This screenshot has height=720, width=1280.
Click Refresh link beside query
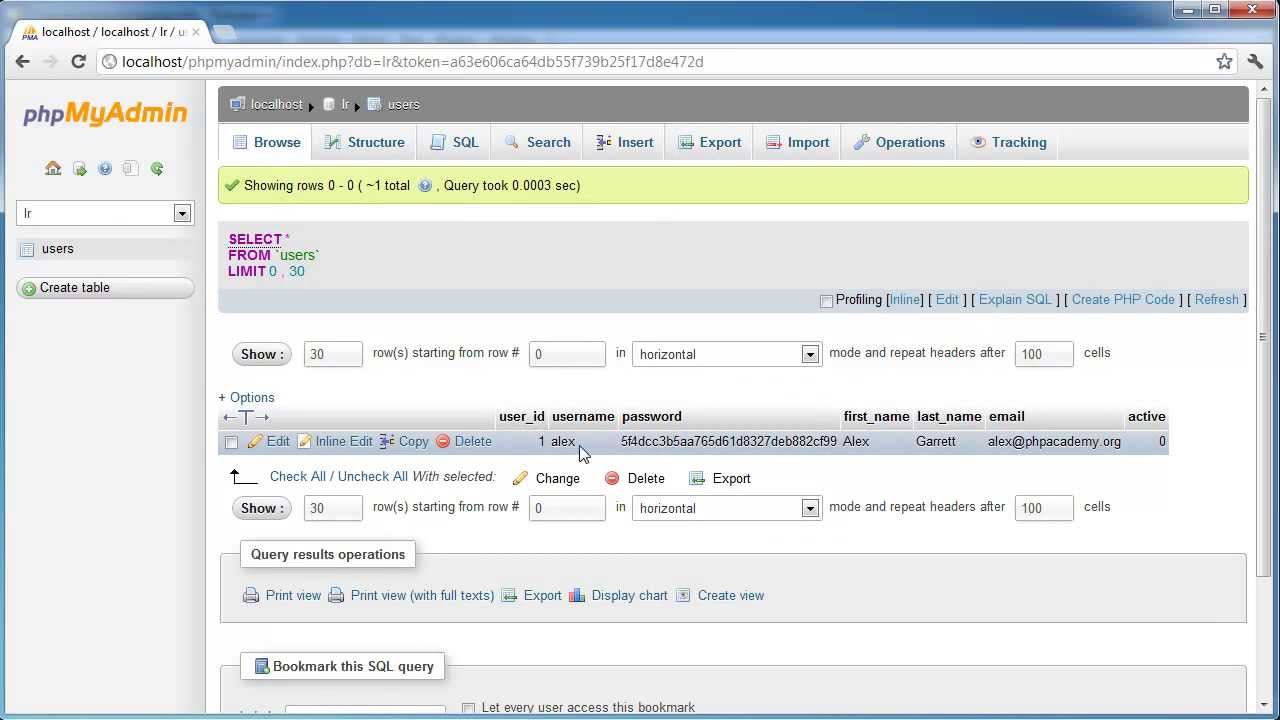[1216, 299]
